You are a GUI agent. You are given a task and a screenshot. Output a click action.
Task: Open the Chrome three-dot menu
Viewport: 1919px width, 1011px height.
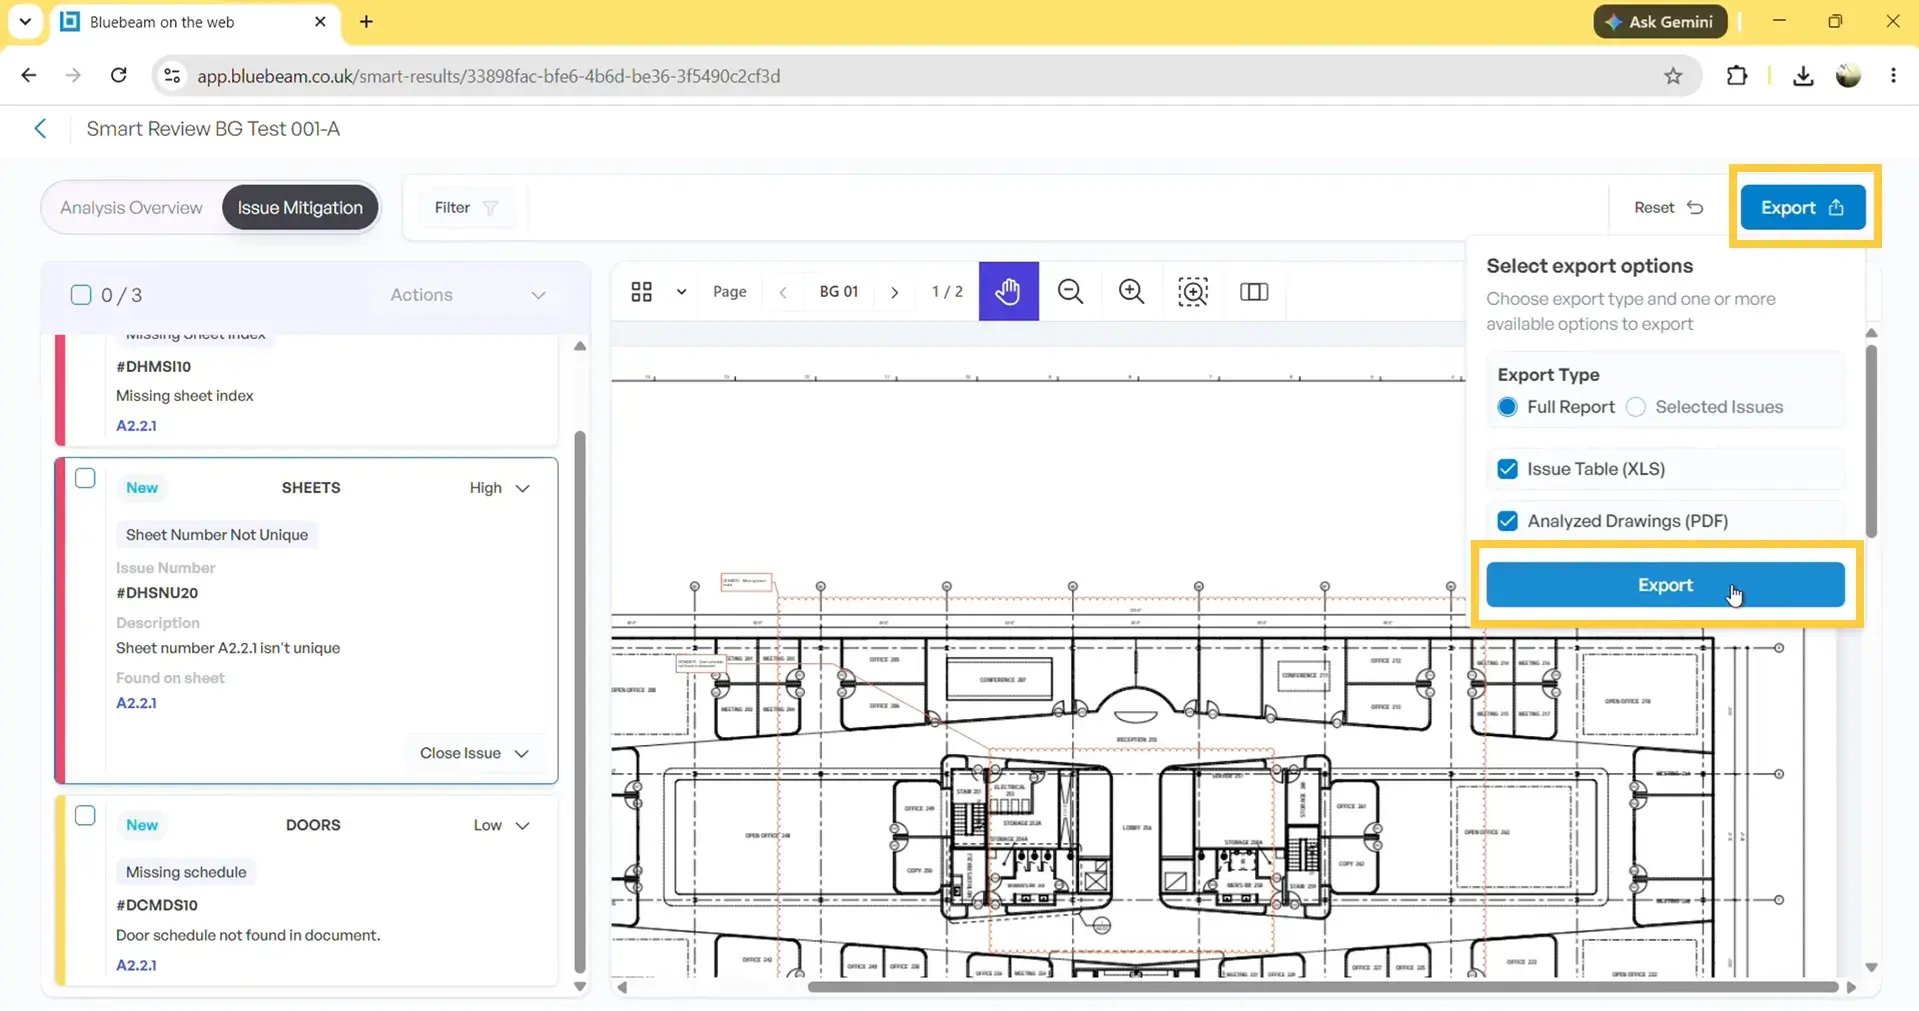tap(1893, 75)
